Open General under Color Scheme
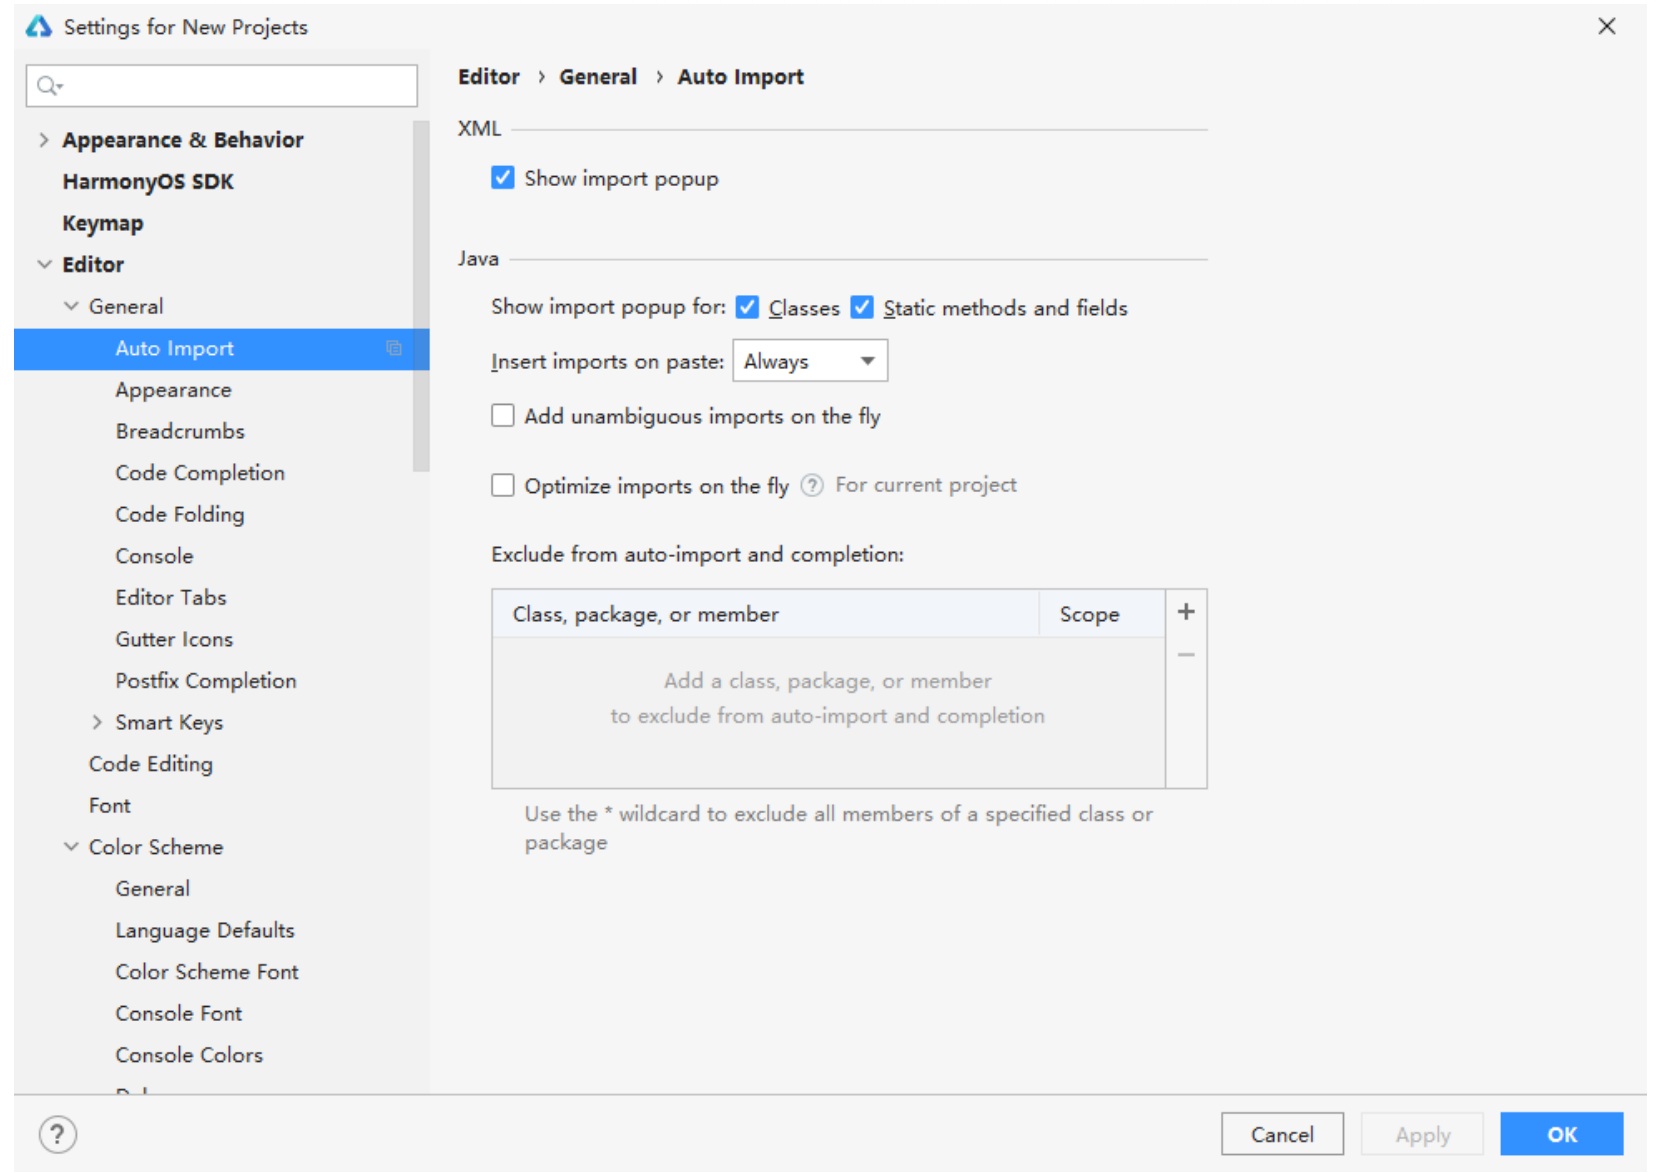This screenshot has height=1173, width=1661. coord(152,889)
